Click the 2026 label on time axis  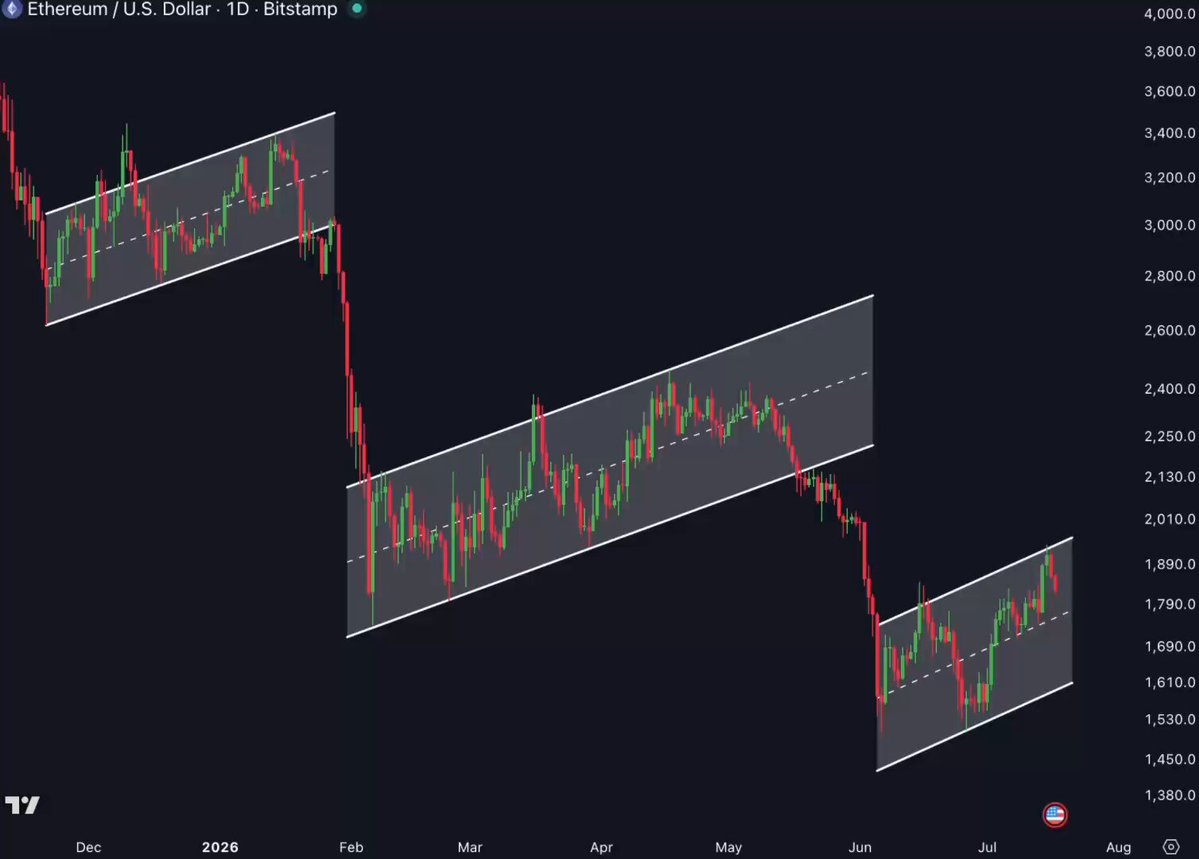click(x=220, y=847)
